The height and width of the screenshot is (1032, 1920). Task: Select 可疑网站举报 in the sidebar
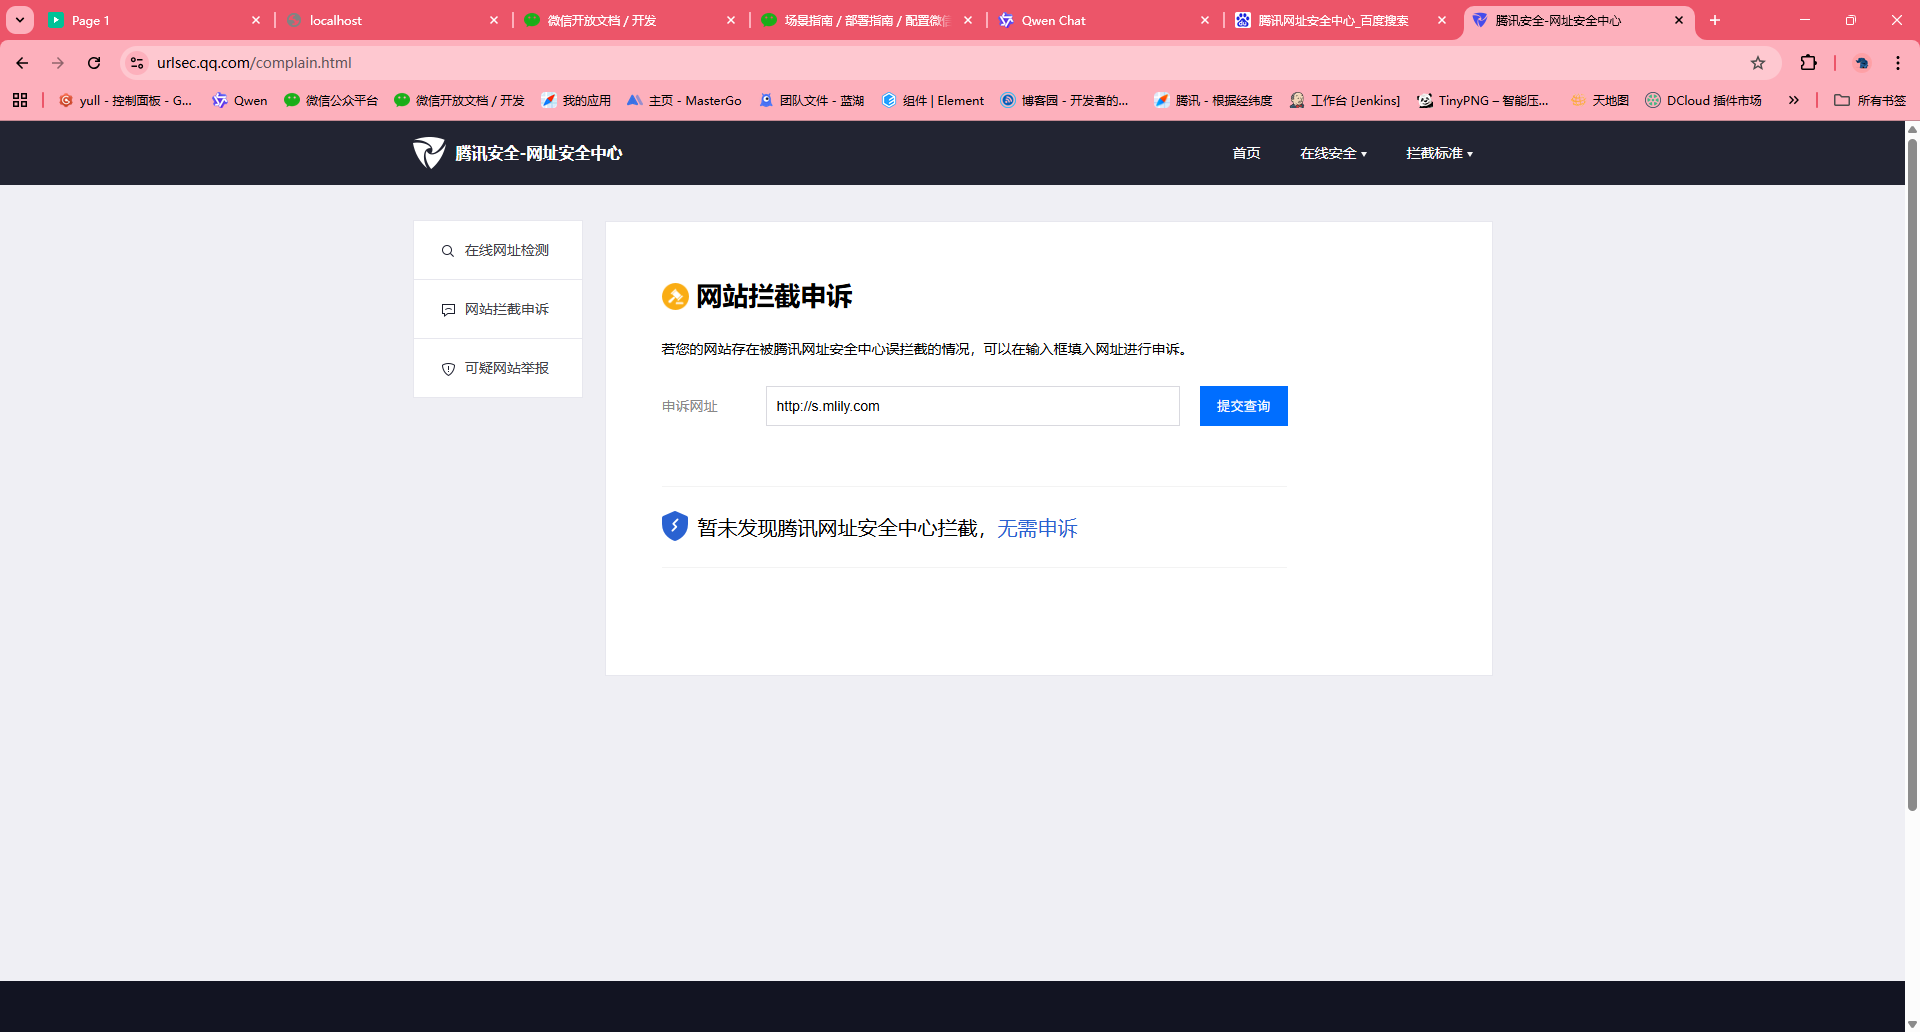pyautogui.click(x=498, y=368)
